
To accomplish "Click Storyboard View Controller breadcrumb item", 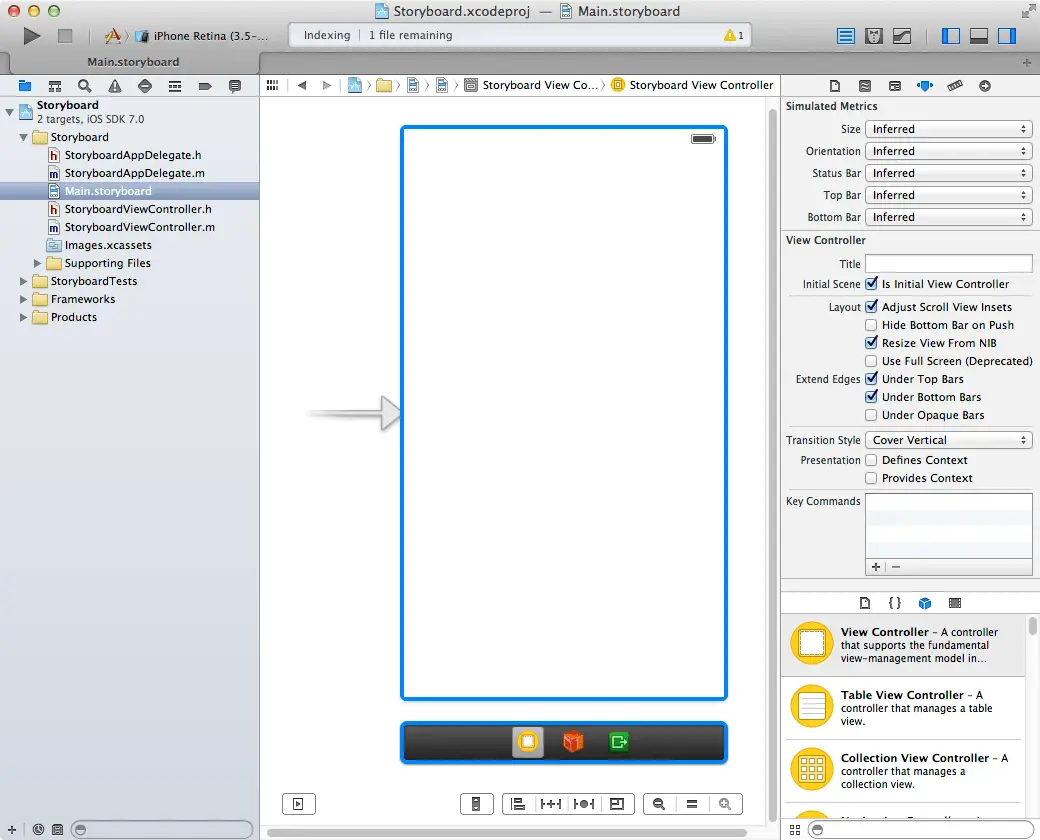I will click(x=701, y=85).
